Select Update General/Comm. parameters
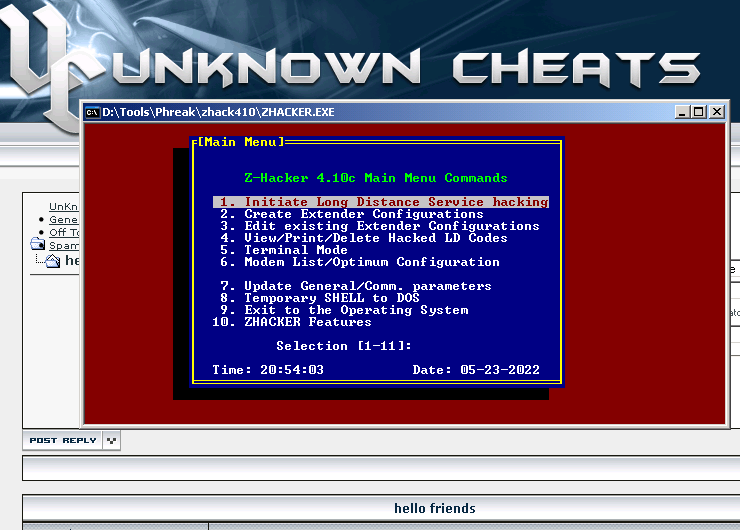This screenshot has width=740, height=530. (356, 286)
